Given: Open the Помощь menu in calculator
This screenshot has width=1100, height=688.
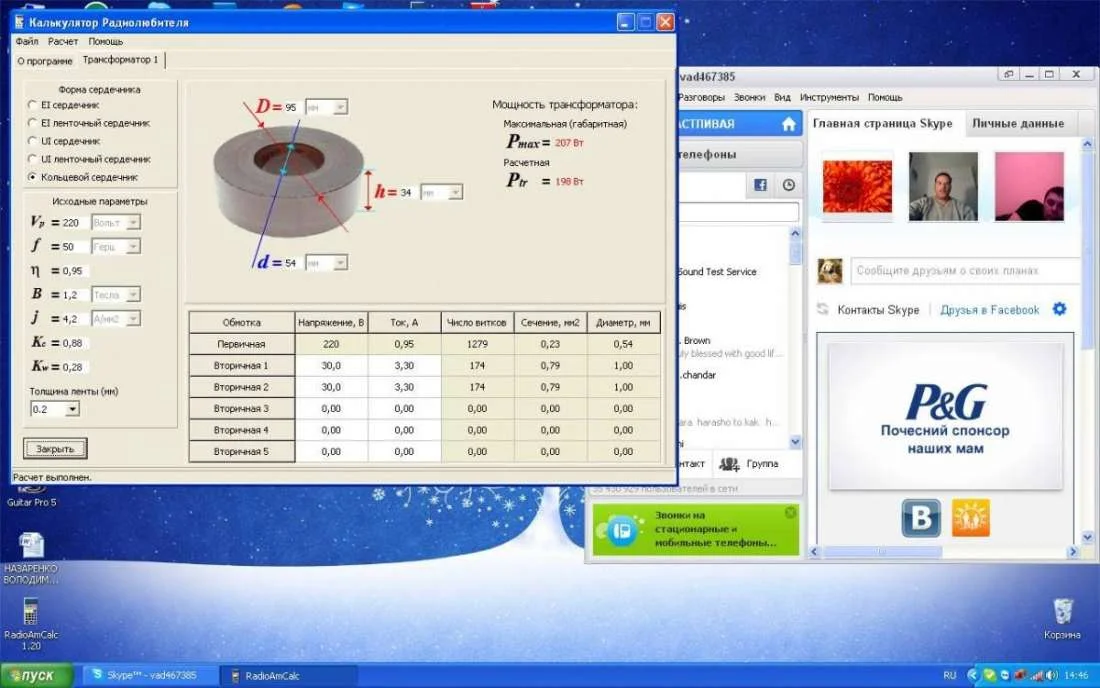Looking at the screenshot, I should pos(105,41).
